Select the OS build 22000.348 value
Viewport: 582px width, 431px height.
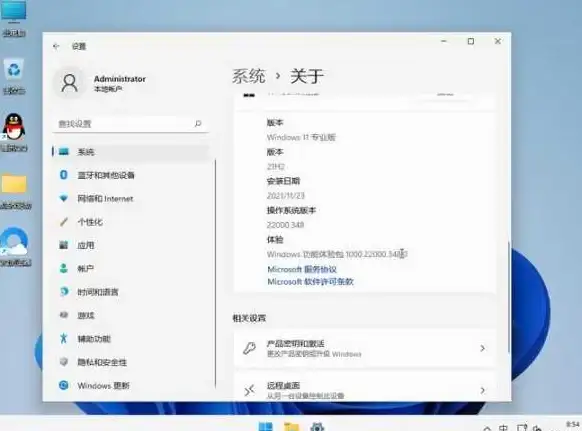click(x=285, y=225)
